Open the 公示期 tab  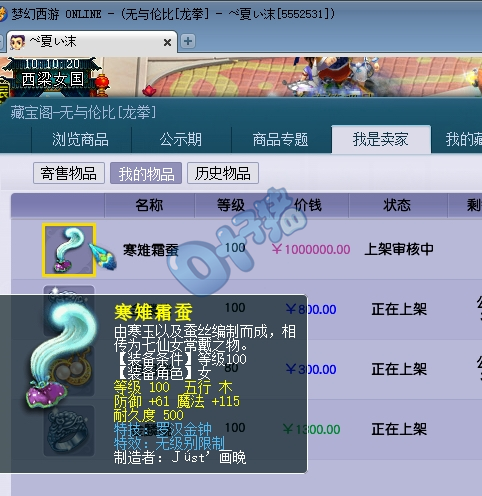(180, 139)
